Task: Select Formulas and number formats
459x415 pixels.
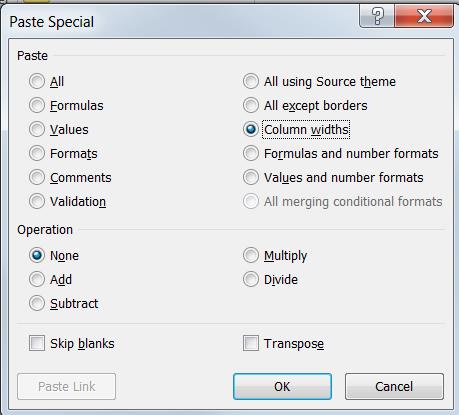Action: coord(251,153)
